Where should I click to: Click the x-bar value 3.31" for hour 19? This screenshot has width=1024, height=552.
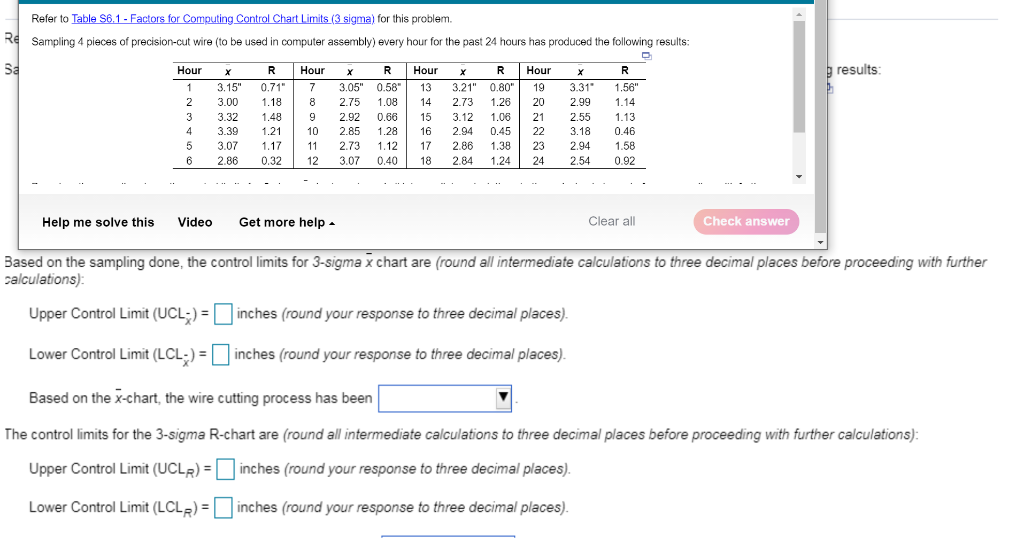[x=581, y=88]
